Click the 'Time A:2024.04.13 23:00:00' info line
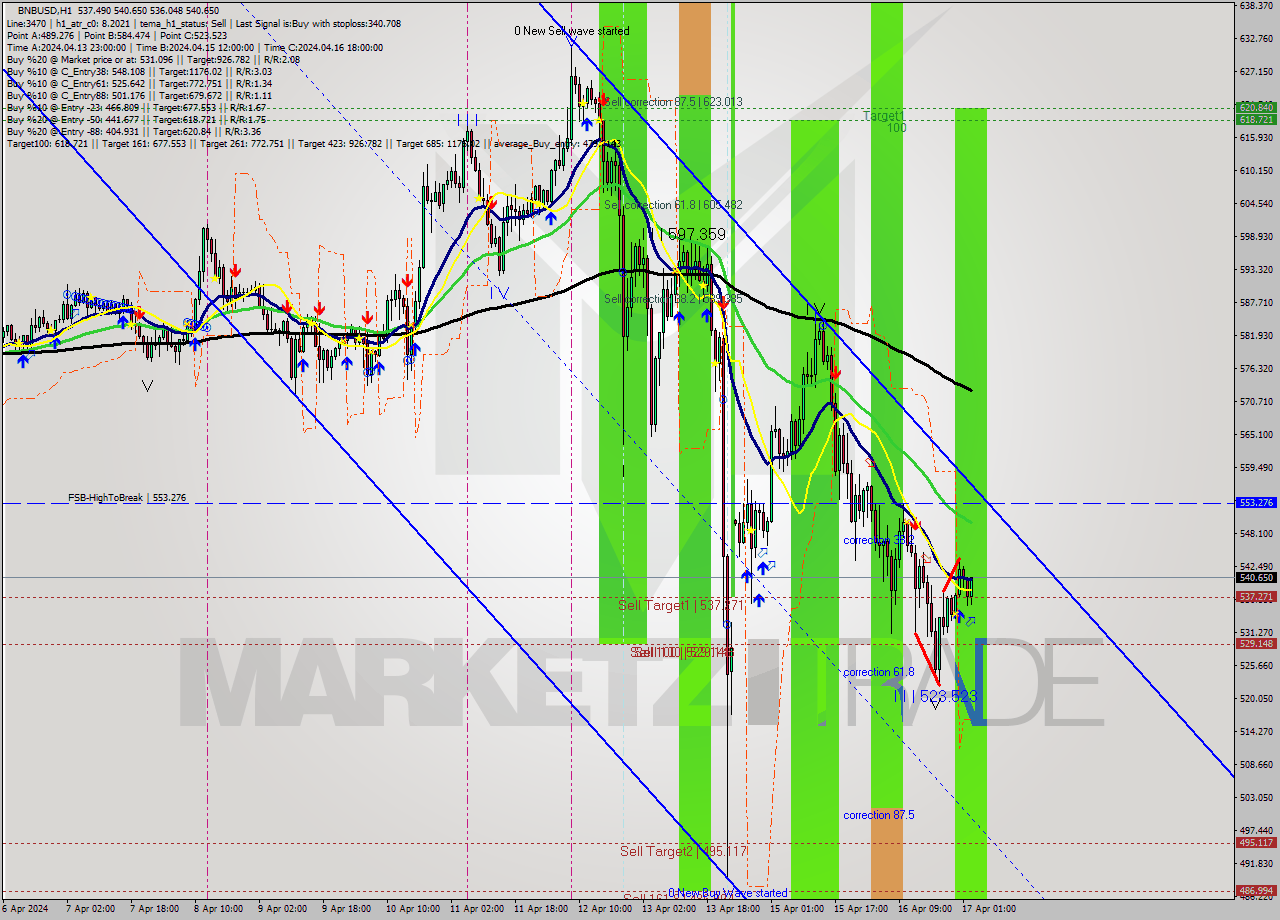 coord(195,47)
